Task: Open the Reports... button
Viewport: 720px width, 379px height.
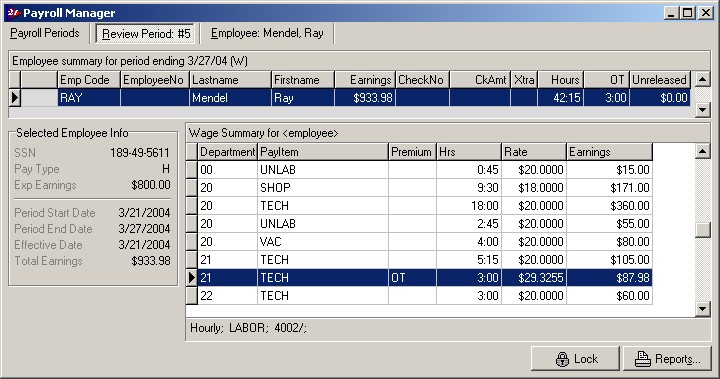Action: (x=667, y=359)
